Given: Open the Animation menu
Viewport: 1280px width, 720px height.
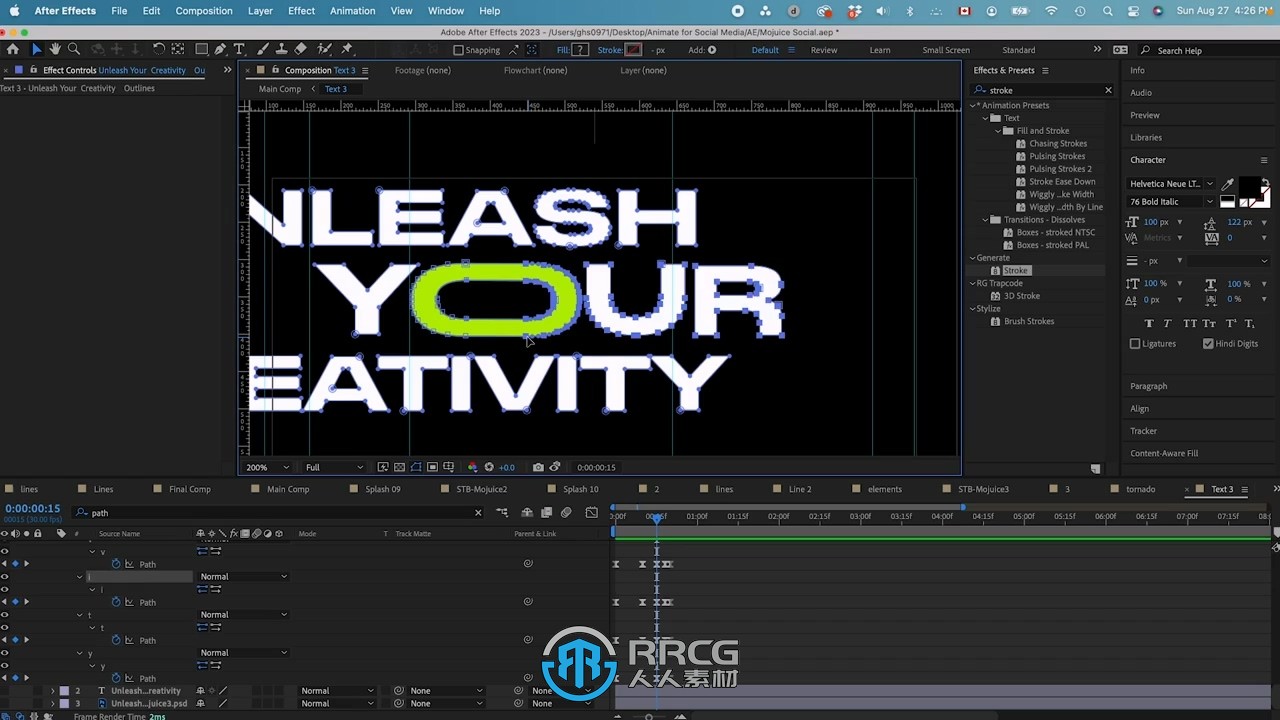Looking at the screenshot, I should point(353,11).
